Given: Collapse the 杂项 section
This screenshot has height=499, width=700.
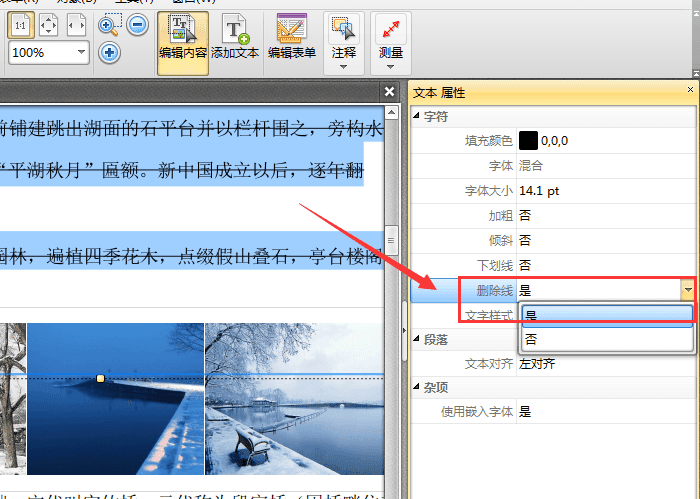Looking at the screenshot, I should 417,386.
